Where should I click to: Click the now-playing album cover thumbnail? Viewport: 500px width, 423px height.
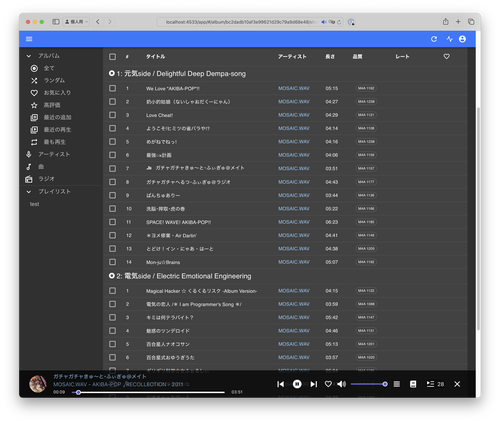(x=38, y=384)
